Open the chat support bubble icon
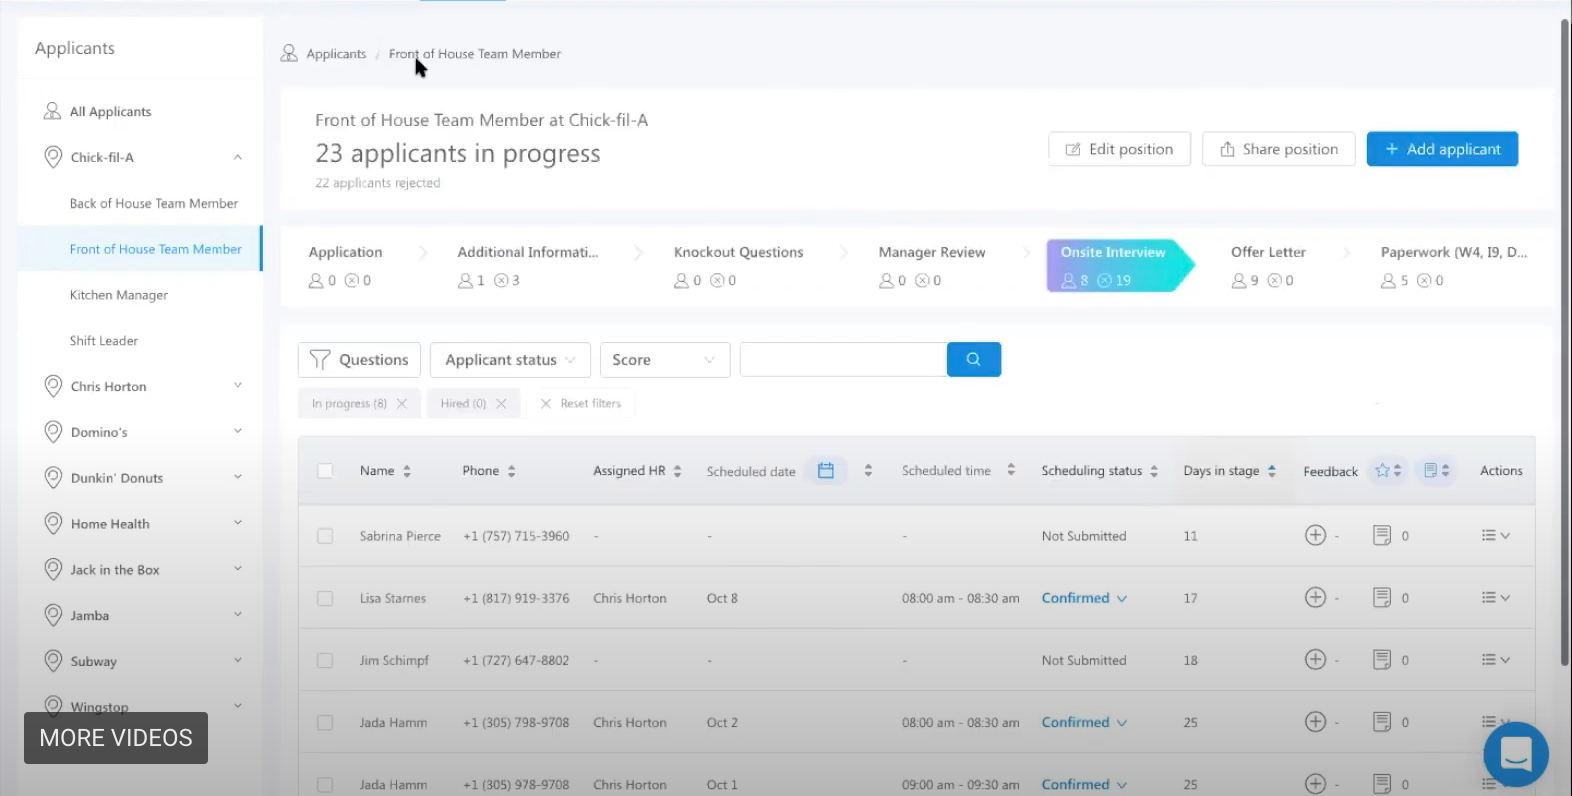The height and width of the screenshot is (796, 1572). tap(1515, 754)
